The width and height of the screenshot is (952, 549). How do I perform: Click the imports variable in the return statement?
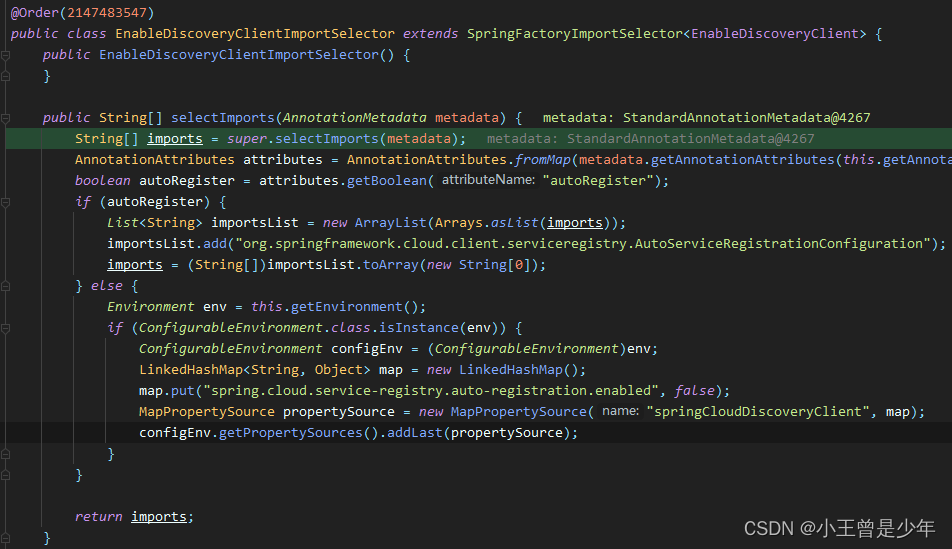[x=159, y=517]
